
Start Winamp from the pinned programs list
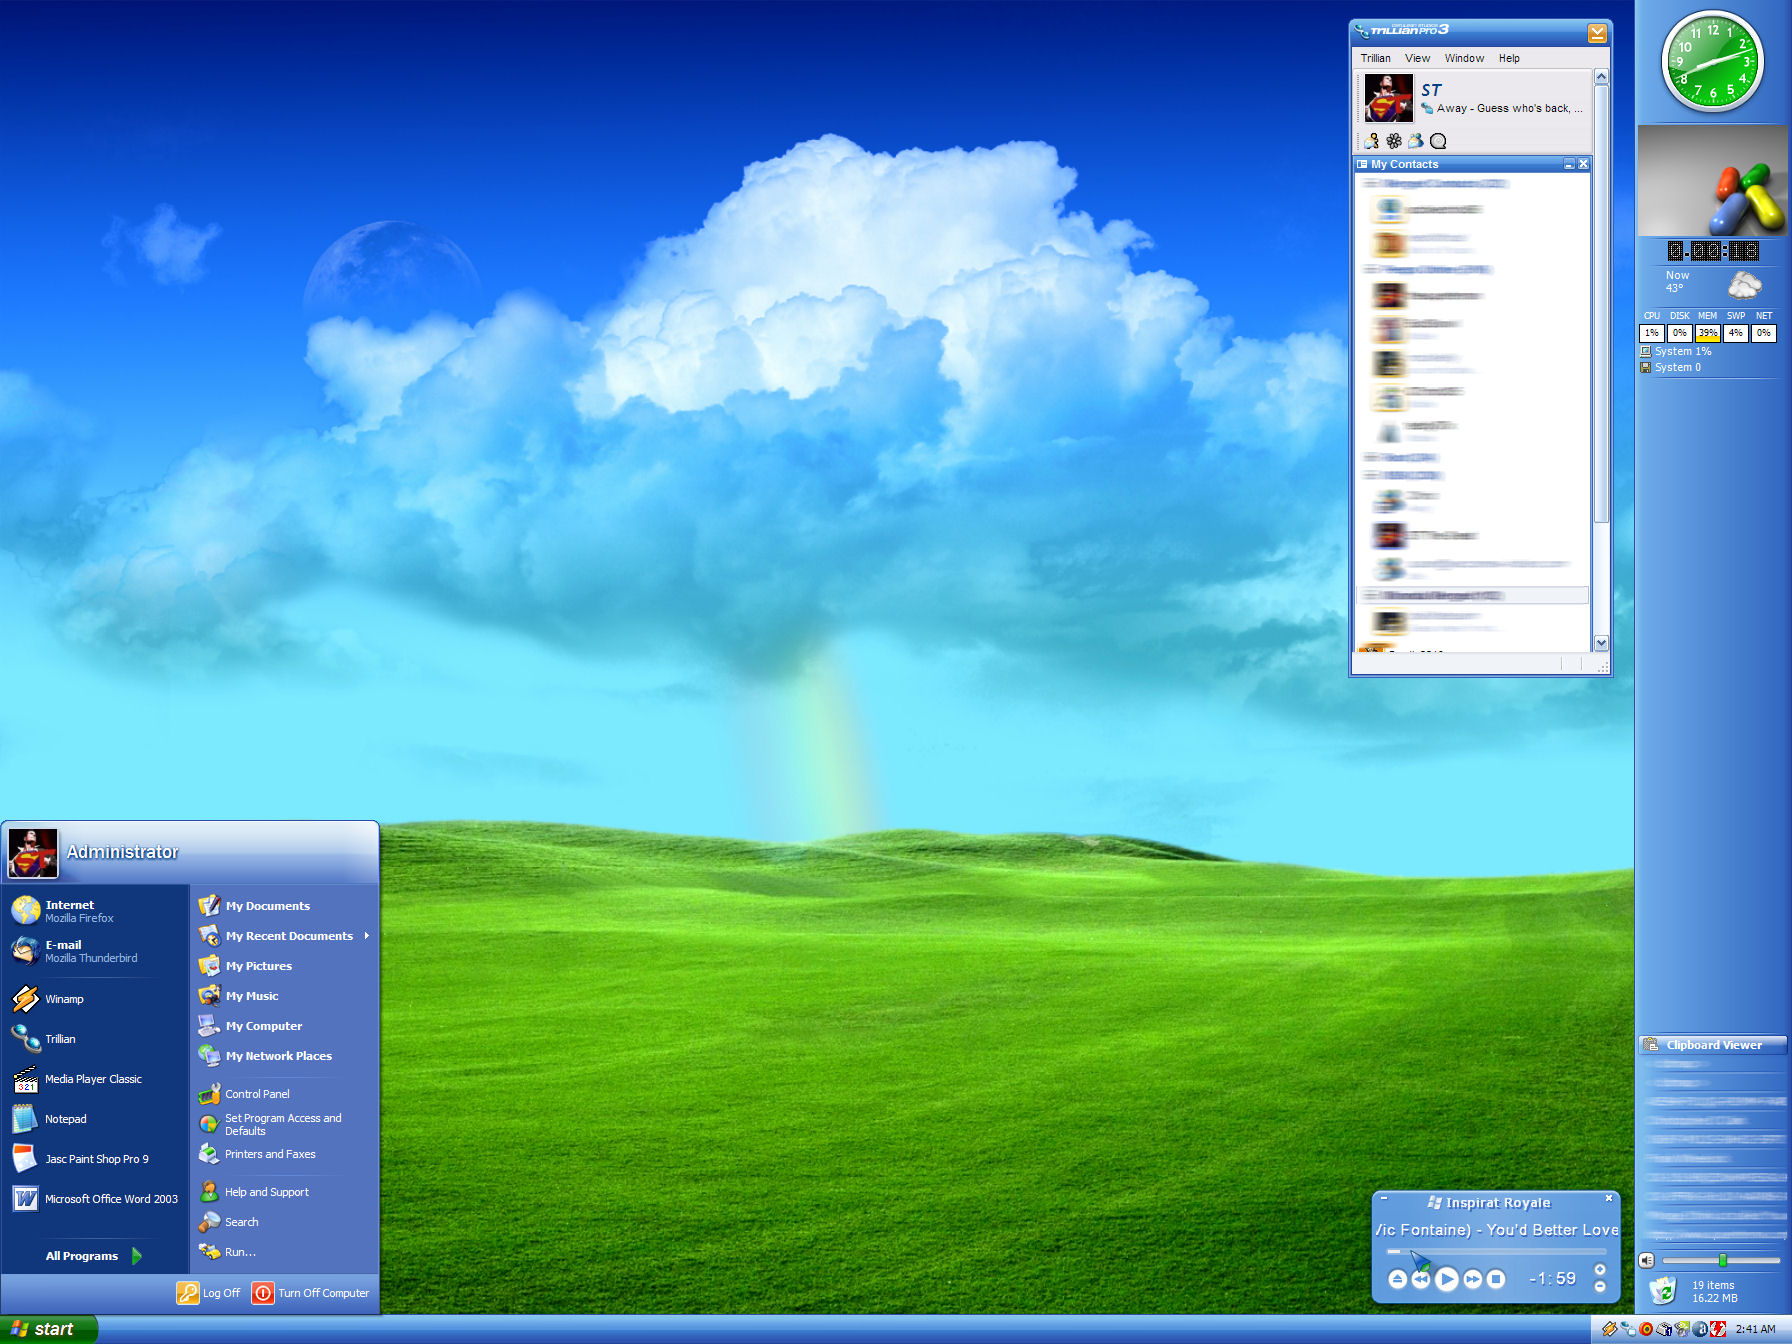pos(95,999)
